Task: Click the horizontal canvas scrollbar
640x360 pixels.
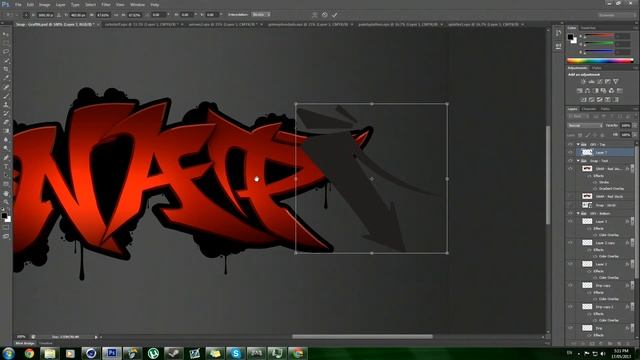Action: coord(362,337)
